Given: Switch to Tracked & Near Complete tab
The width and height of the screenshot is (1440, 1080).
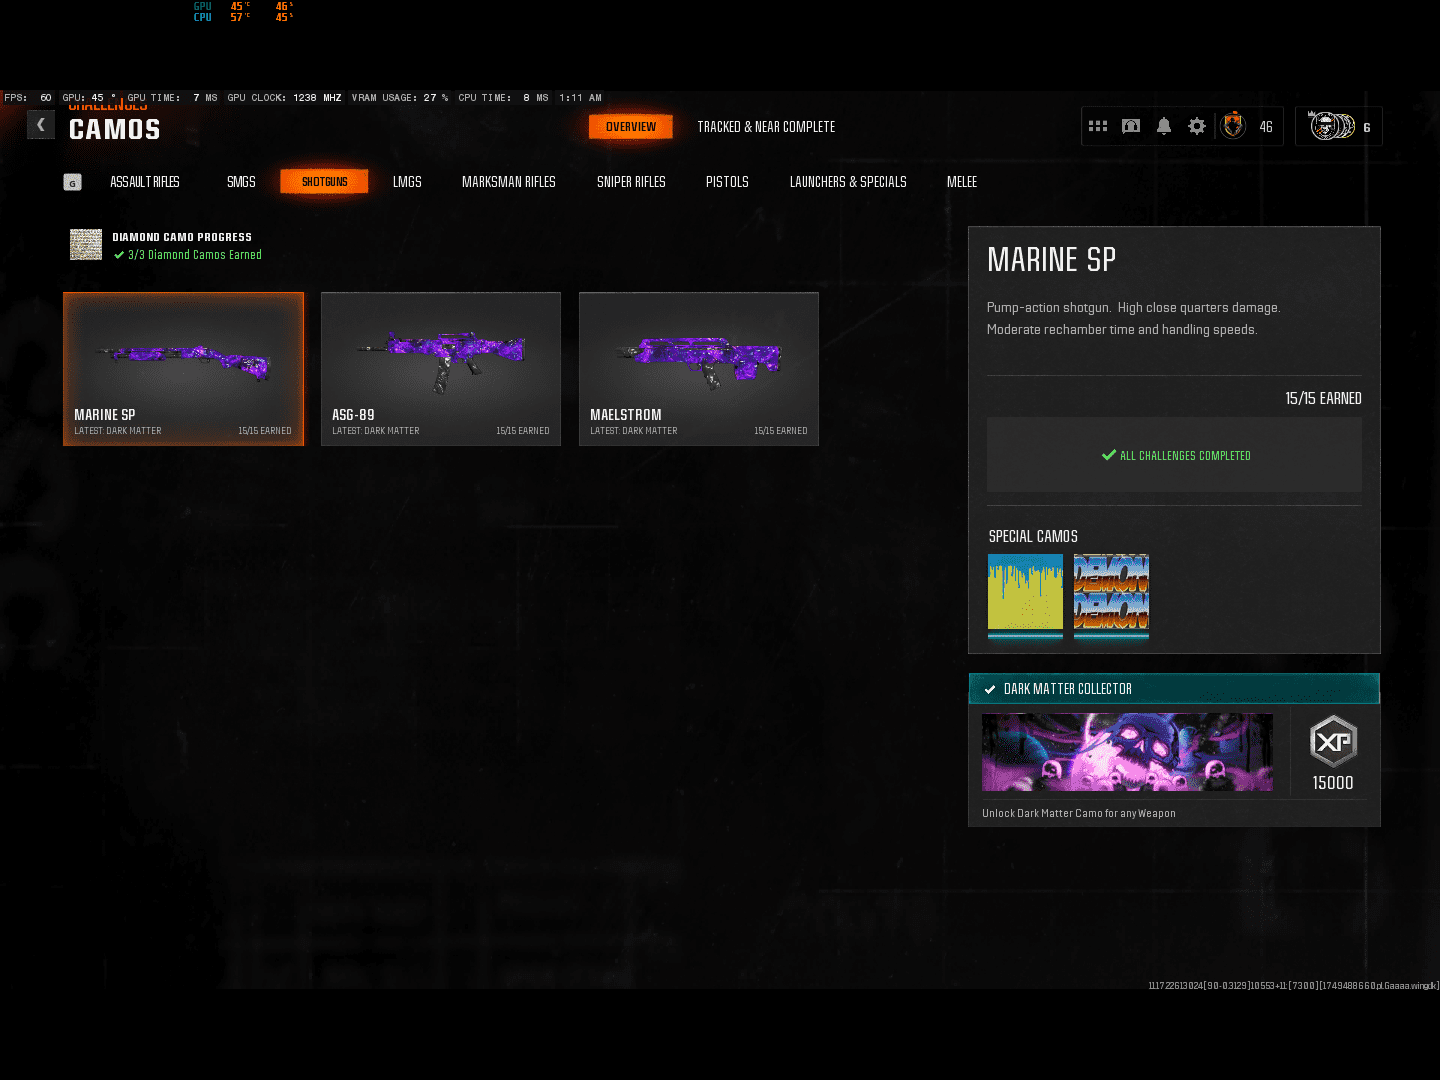Looking at the screenshot, I should click(766, 127).
